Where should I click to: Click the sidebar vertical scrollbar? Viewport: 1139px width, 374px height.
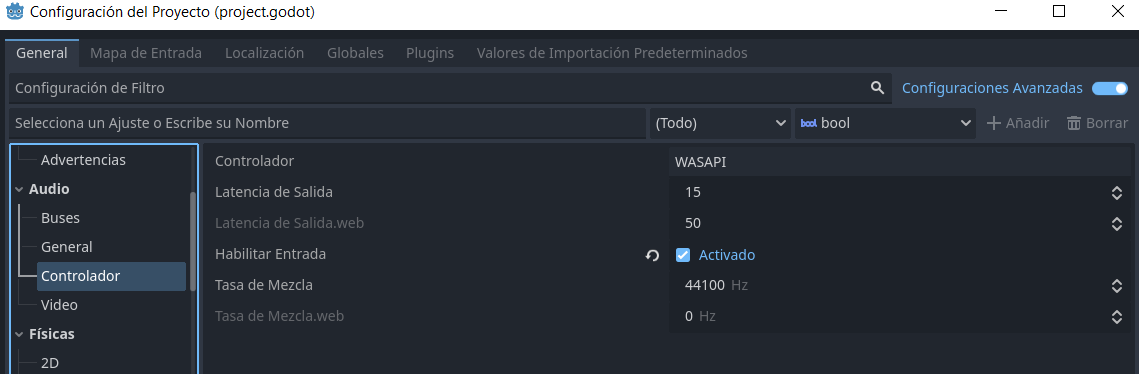click(x=192, y=241)
